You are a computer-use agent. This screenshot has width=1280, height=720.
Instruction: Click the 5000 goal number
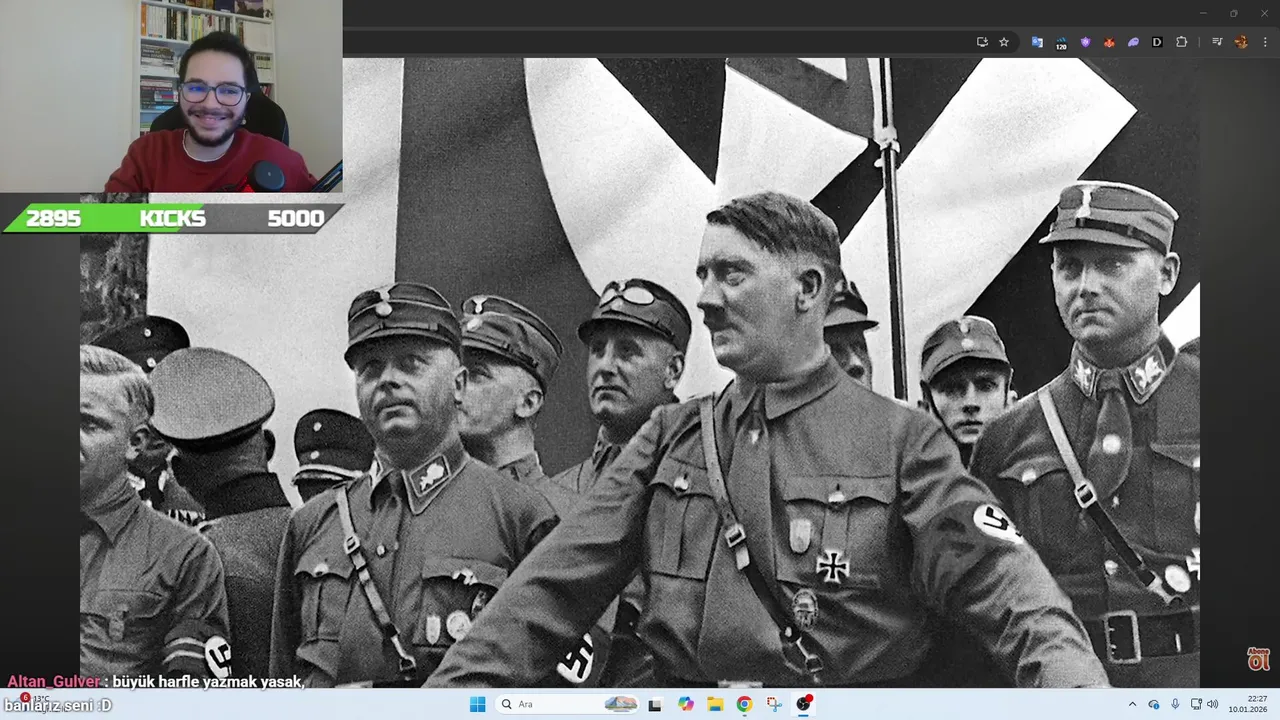coord(295,218)
